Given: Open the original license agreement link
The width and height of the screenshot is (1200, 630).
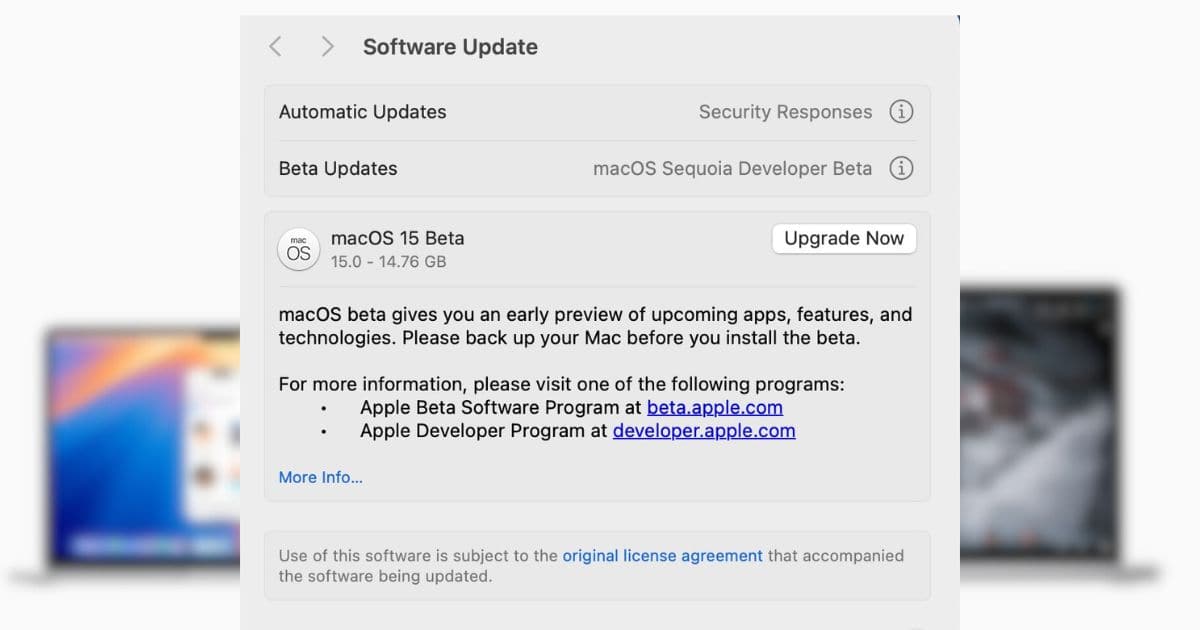Looking at the screenshot, I should tap(662, 555).
